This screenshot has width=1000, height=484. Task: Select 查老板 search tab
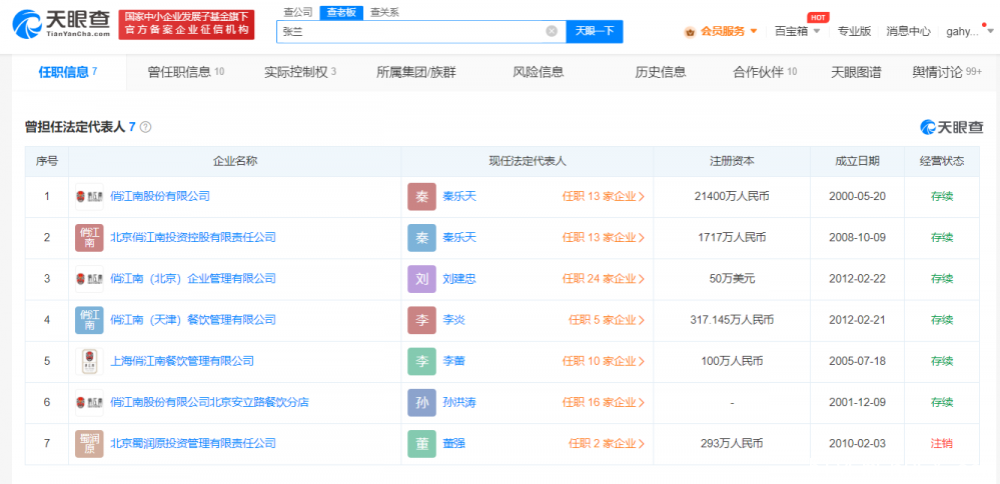click(341, 12)
